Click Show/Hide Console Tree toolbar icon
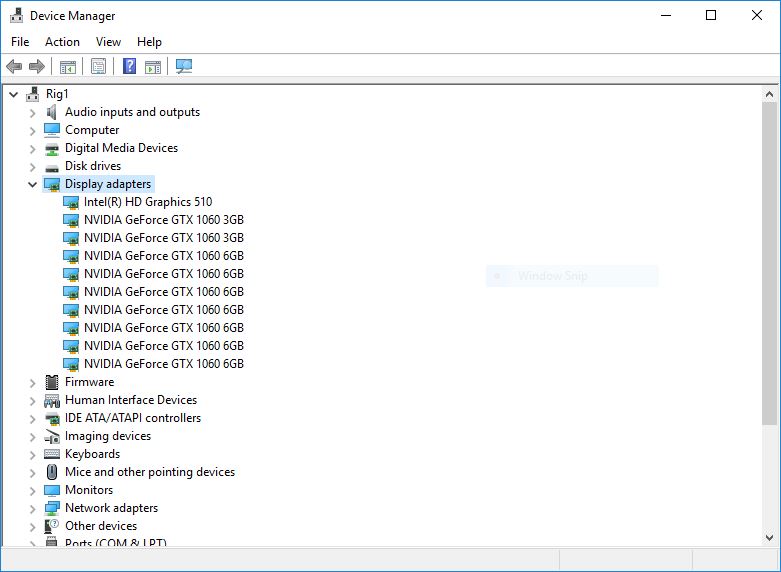This screenshot has height=572, width=781. 68,66
